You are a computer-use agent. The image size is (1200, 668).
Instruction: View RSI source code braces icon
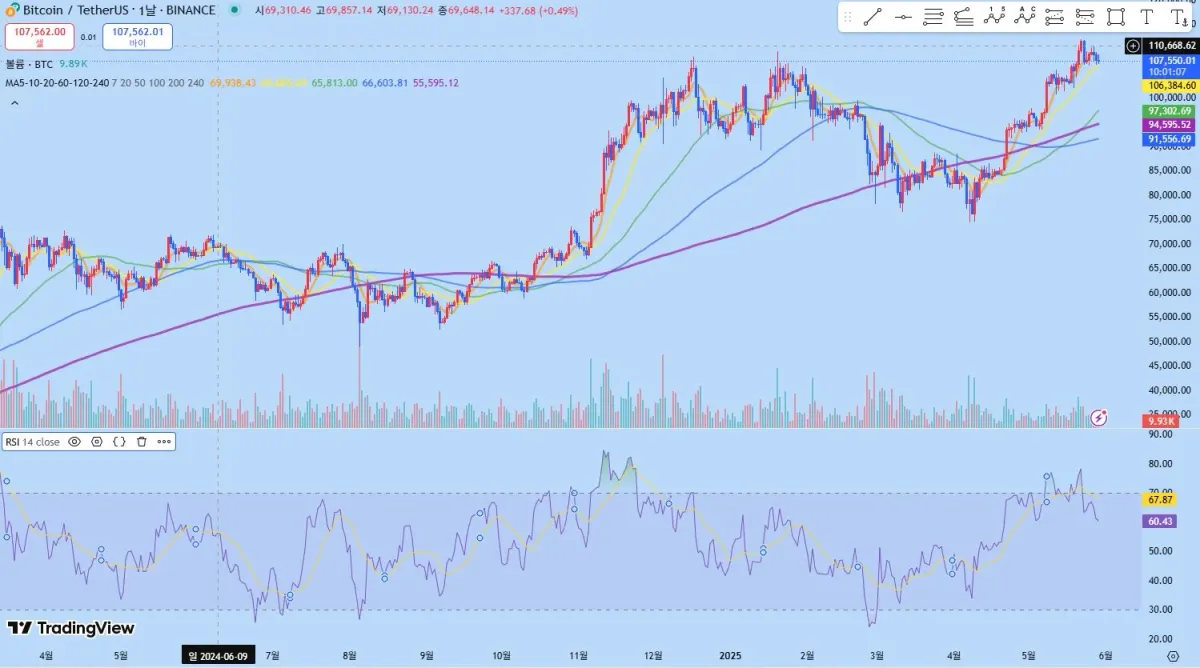[x=119, y=441]
